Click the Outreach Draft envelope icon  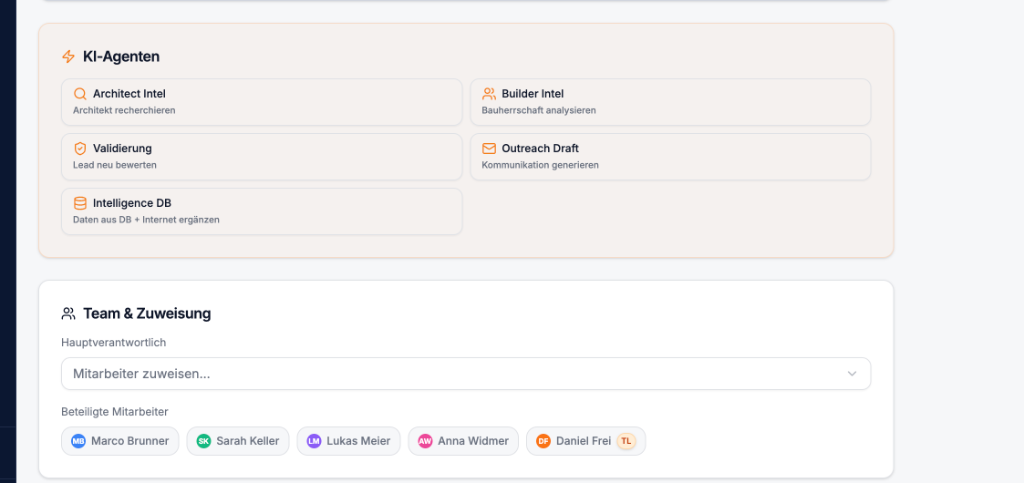click(x=488, y=149)
